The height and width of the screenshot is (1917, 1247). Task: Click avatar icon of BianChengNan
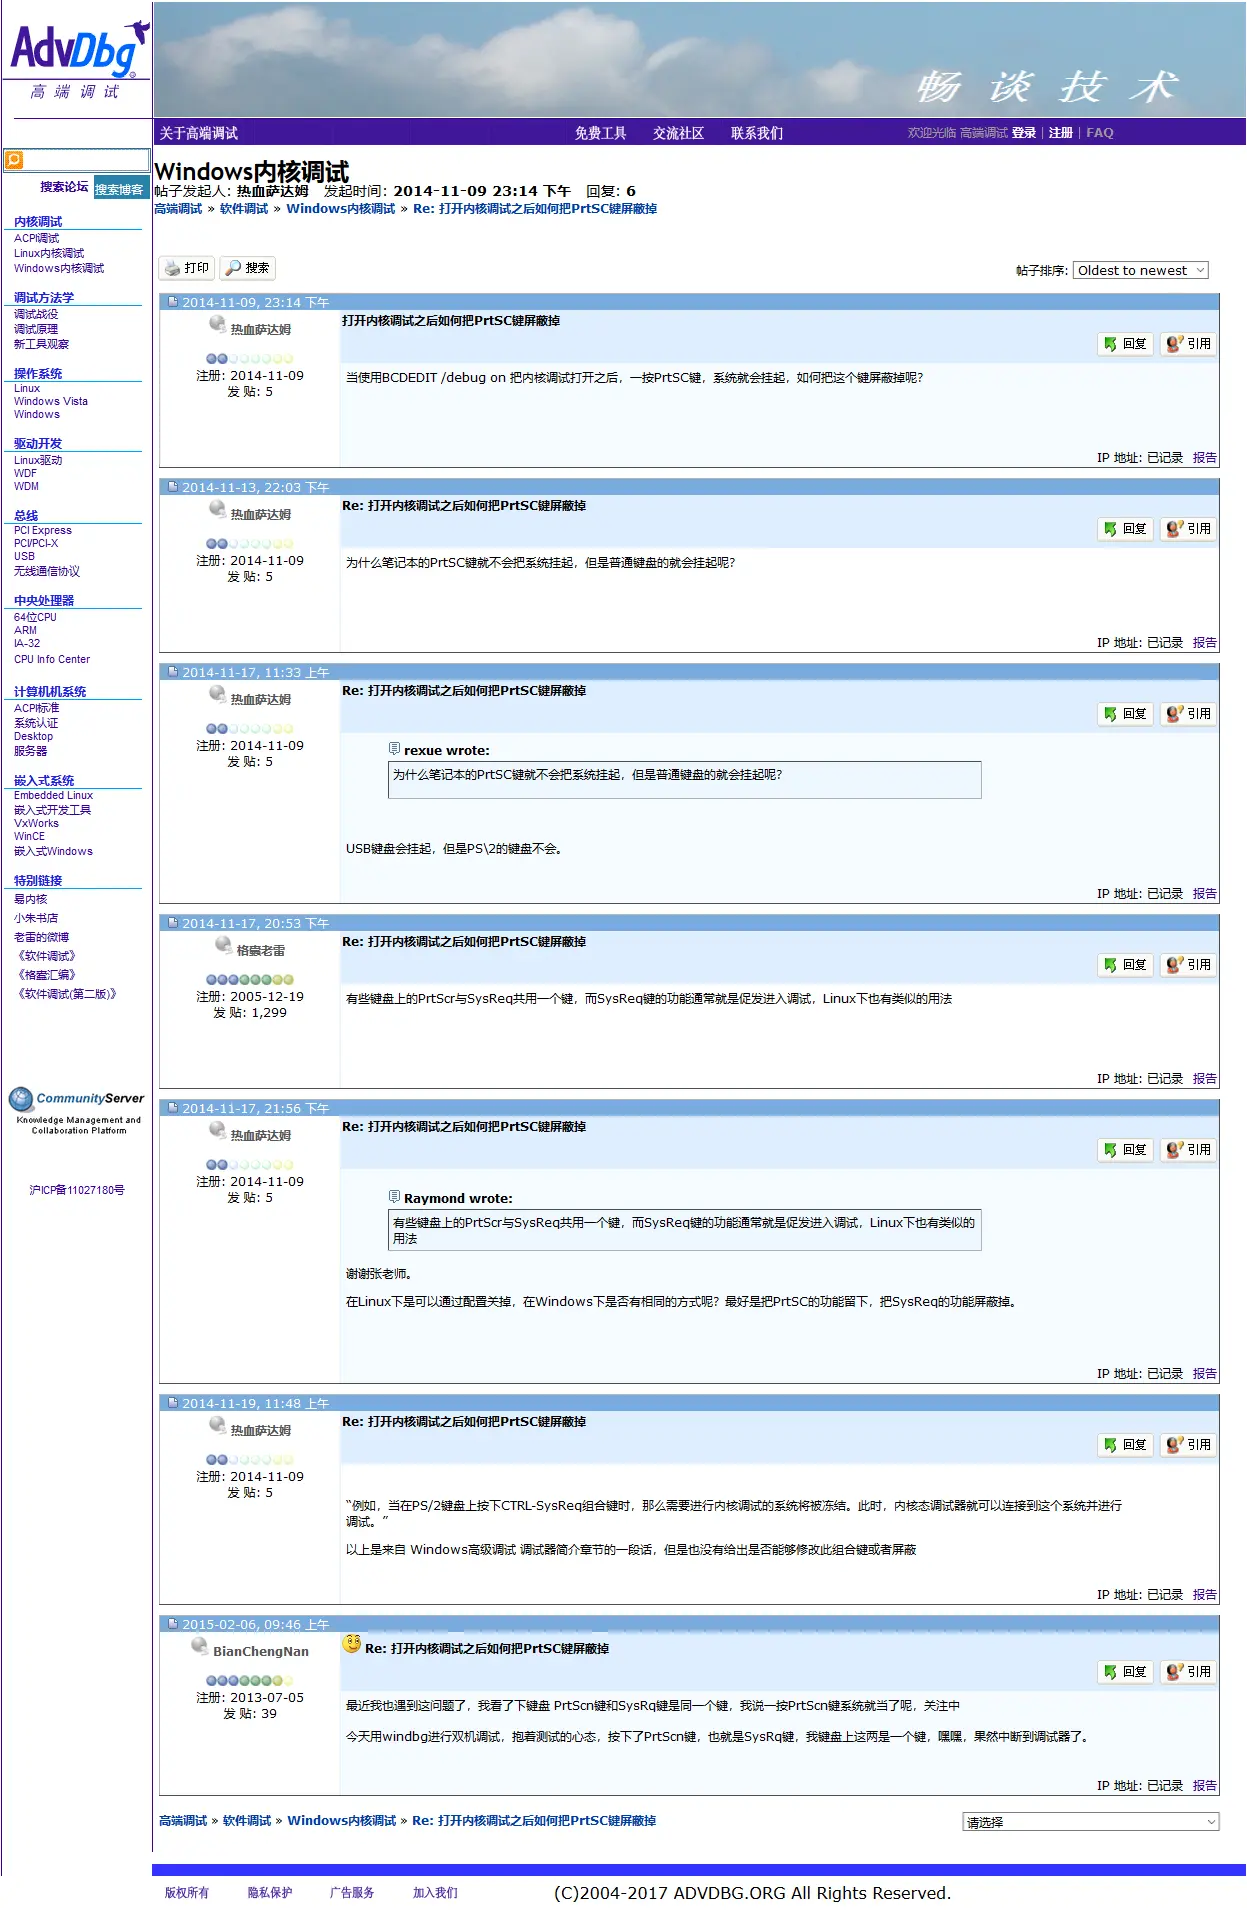tap(199, 1646)
